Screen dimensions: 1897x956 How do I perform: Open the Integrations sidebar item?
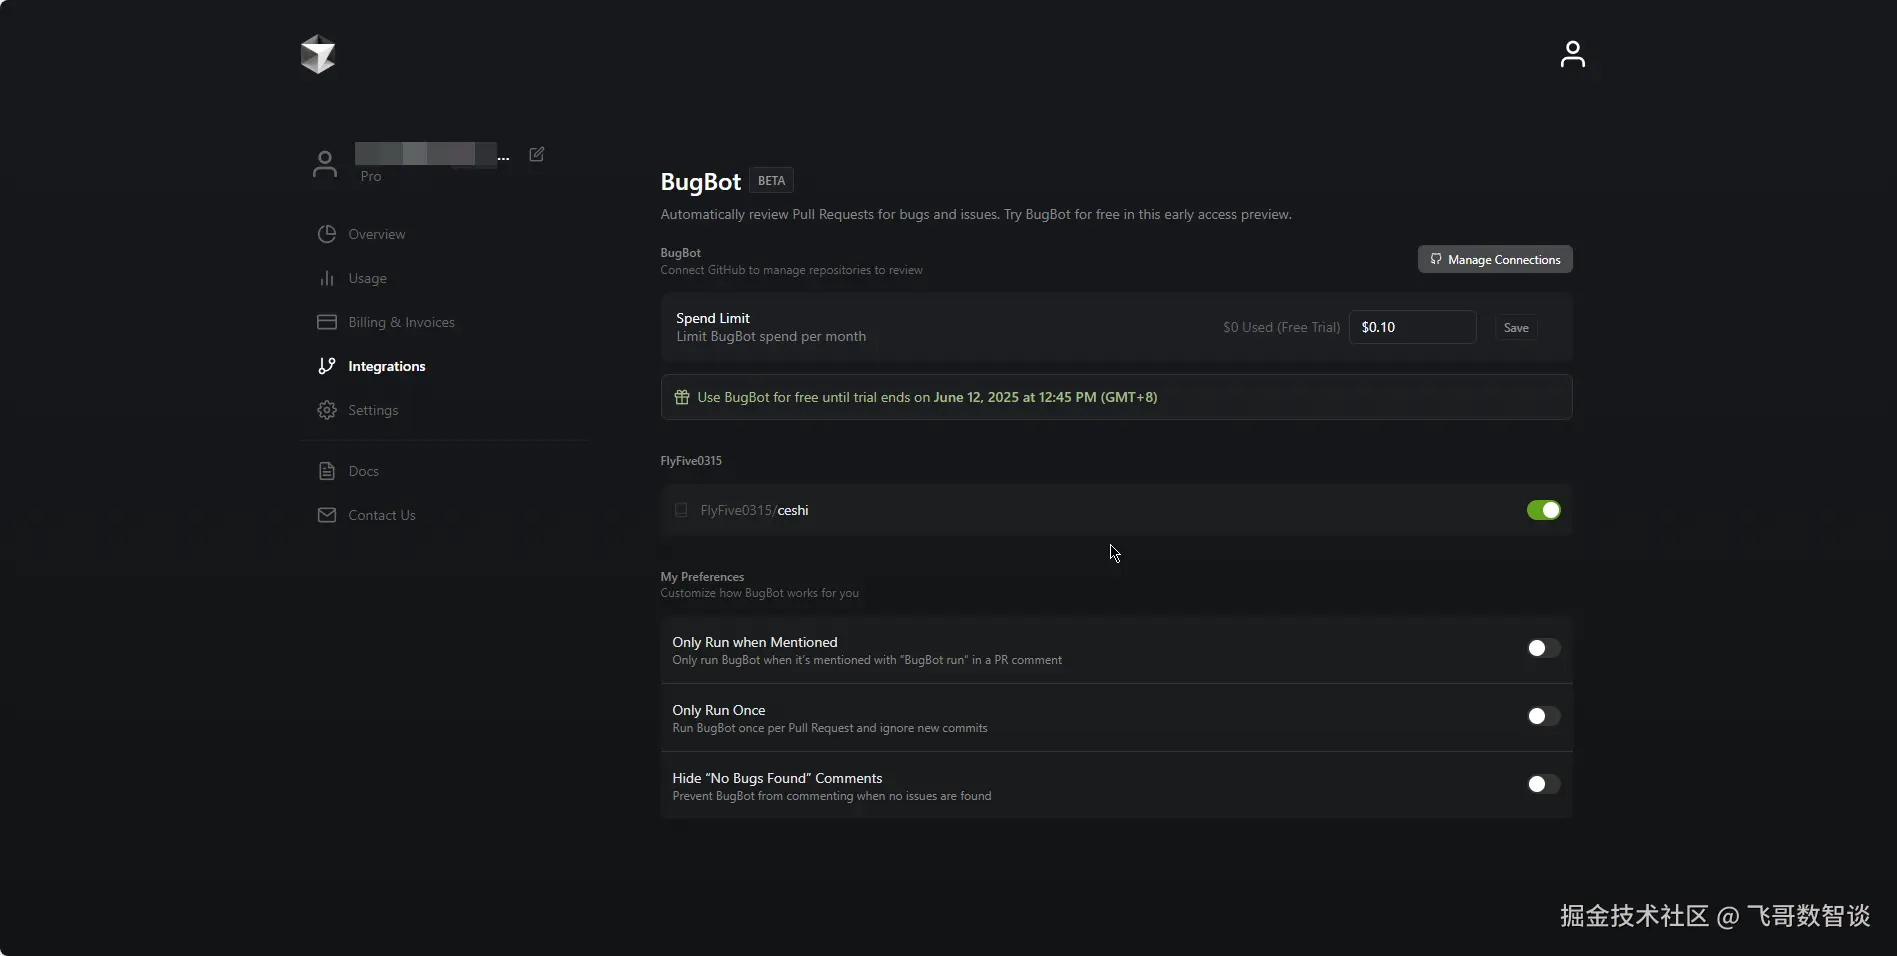[x=386, y=366]
